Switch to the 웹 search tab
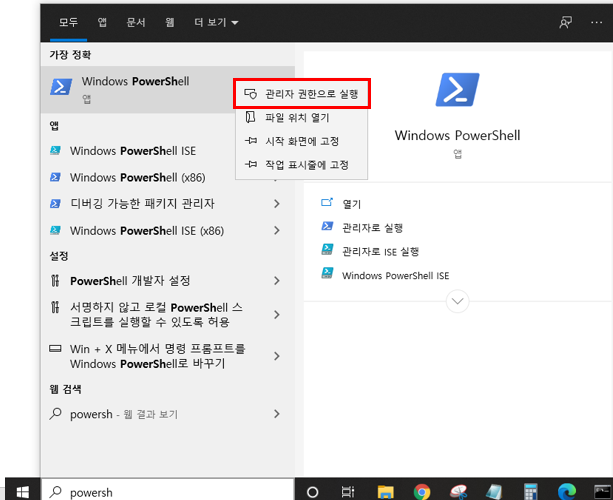 point(170,22)
